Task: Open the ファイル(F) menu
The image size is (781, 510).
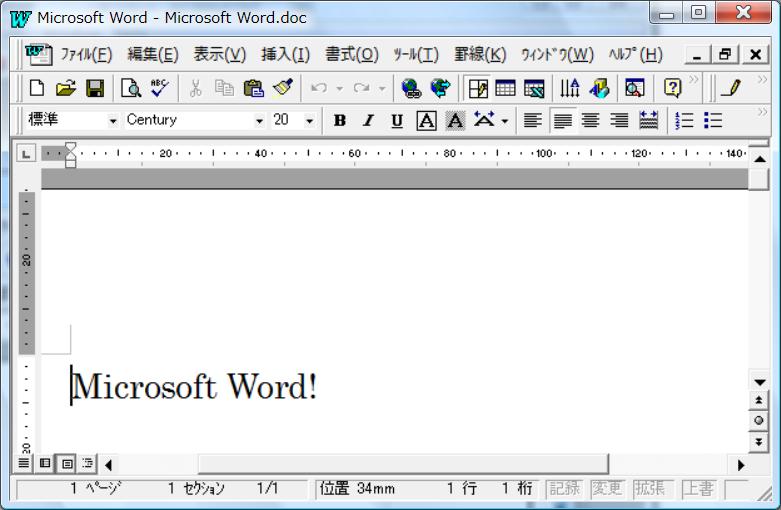Action: [x=86, y=54]
